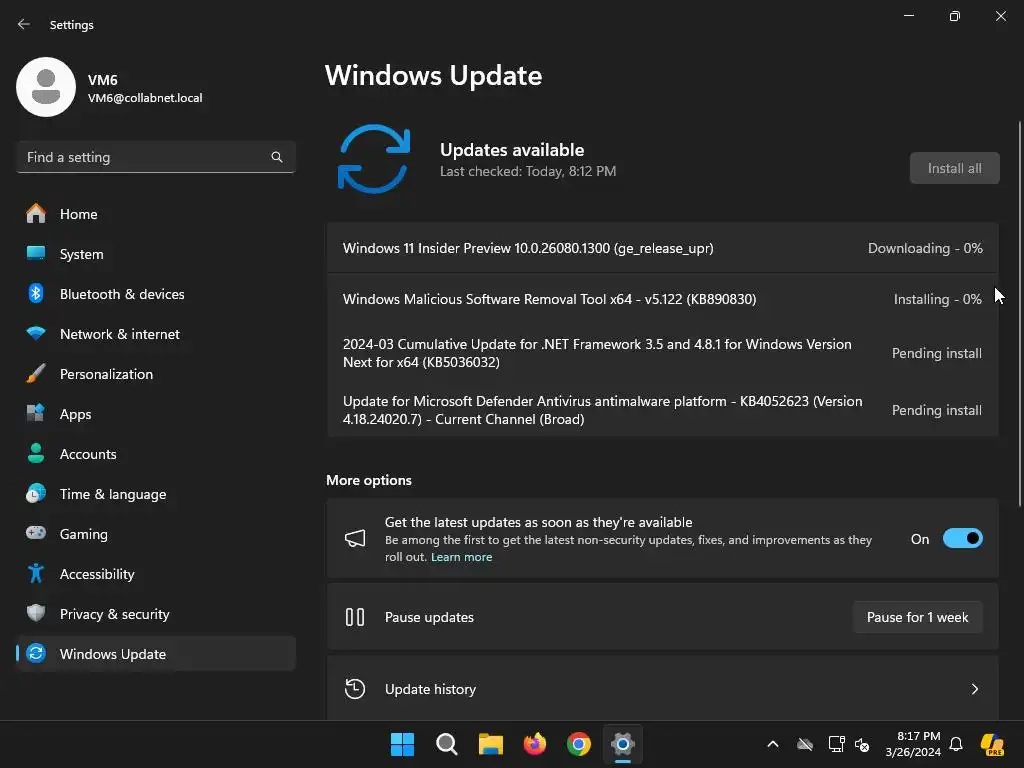Expand Update history chevron
1024x768 pixels.
(x=974, y=689)
